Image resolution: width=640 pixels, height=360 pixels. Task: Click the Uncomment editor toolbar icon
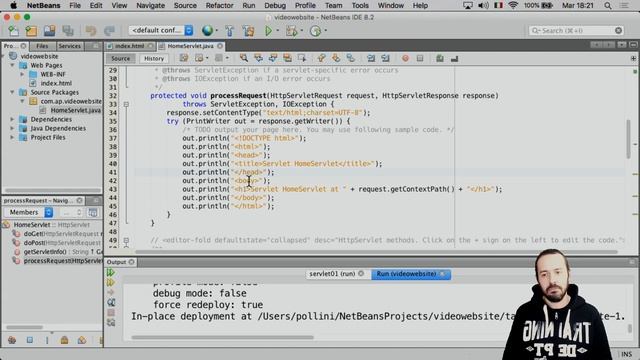454,59
